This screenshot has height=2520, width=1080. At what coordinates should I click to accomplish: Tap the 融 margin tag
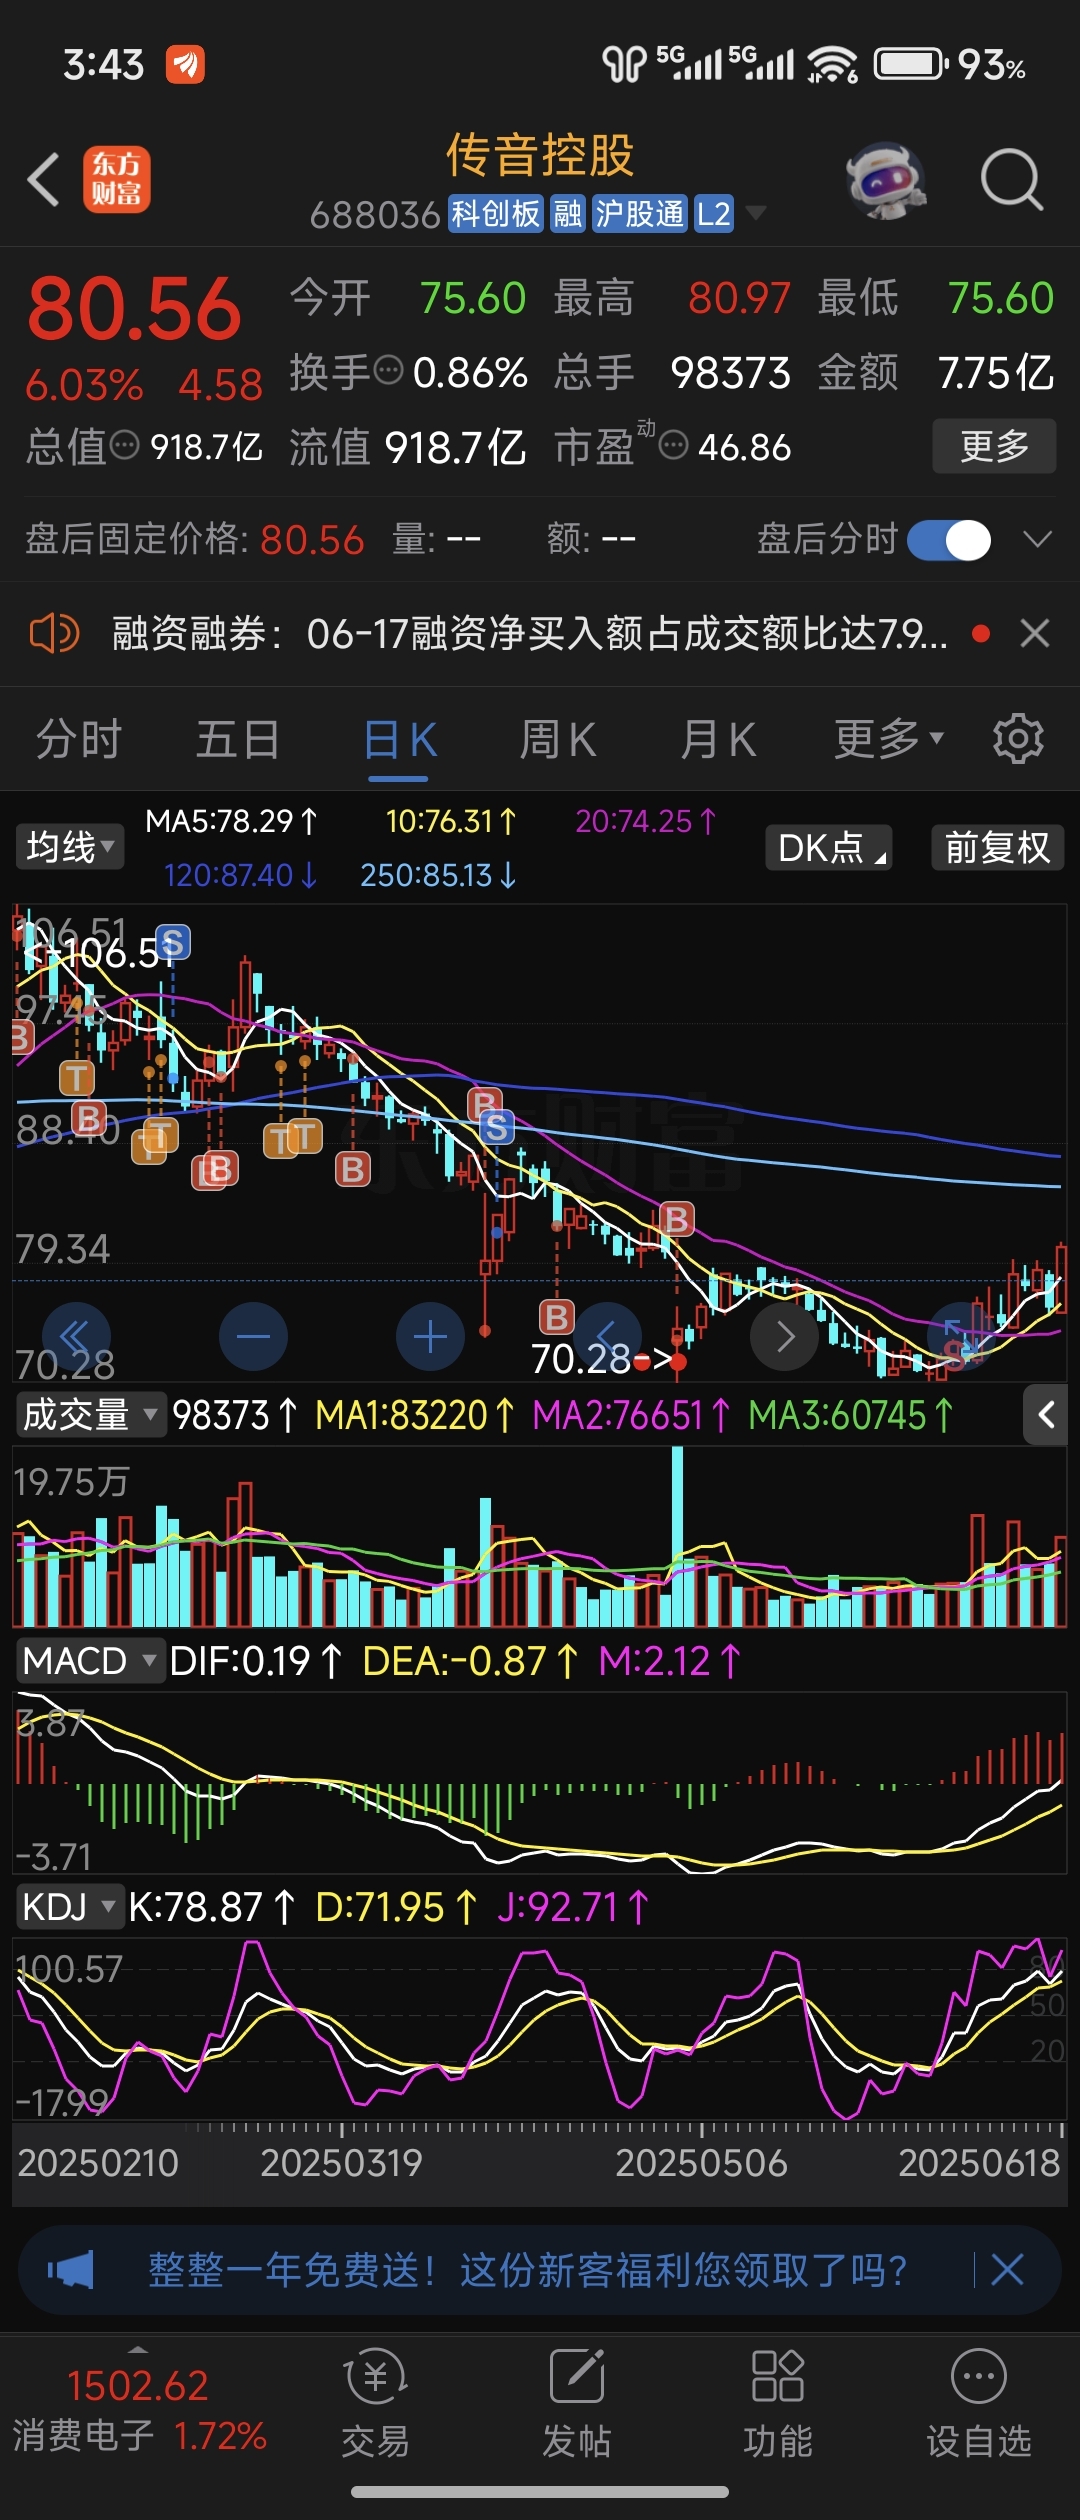point(568,213)
